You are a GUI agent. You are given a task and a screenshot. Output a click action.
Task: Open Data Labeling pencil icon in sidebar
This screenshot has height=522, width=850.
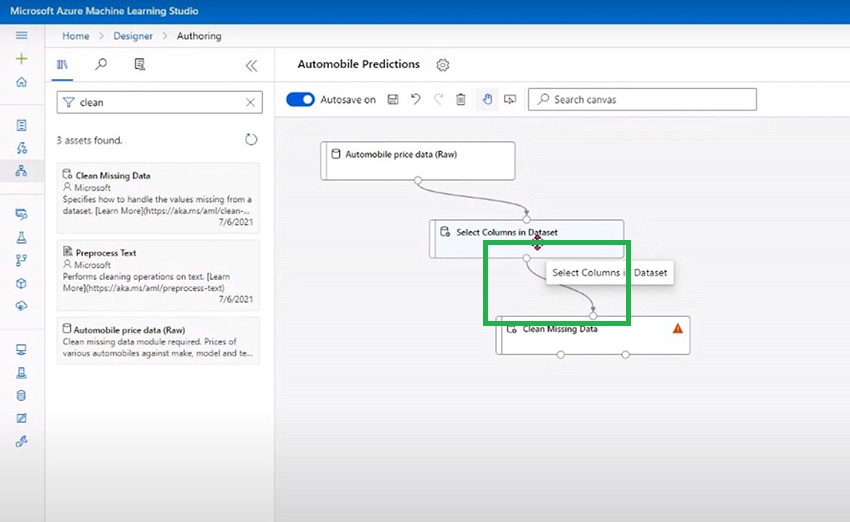pyautogui.click(x=22, y=418)
